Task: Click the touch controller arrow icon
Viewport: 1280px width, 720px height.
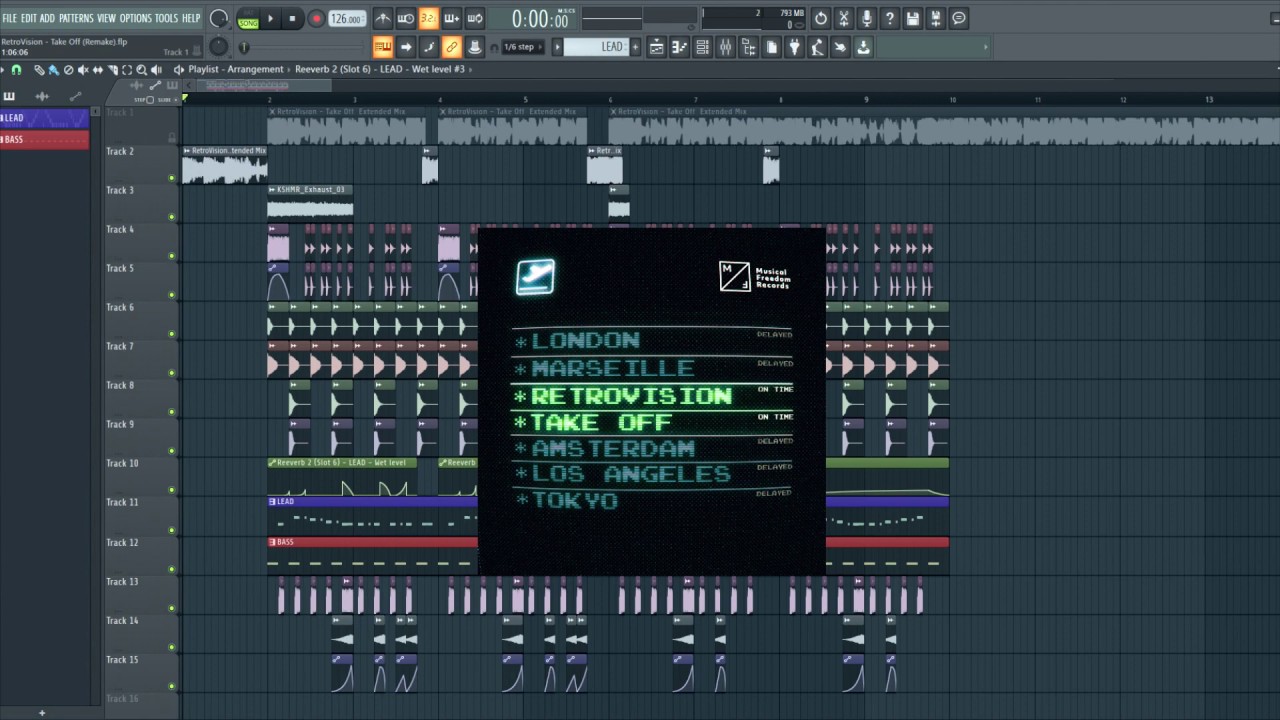Action: [840, 47]
